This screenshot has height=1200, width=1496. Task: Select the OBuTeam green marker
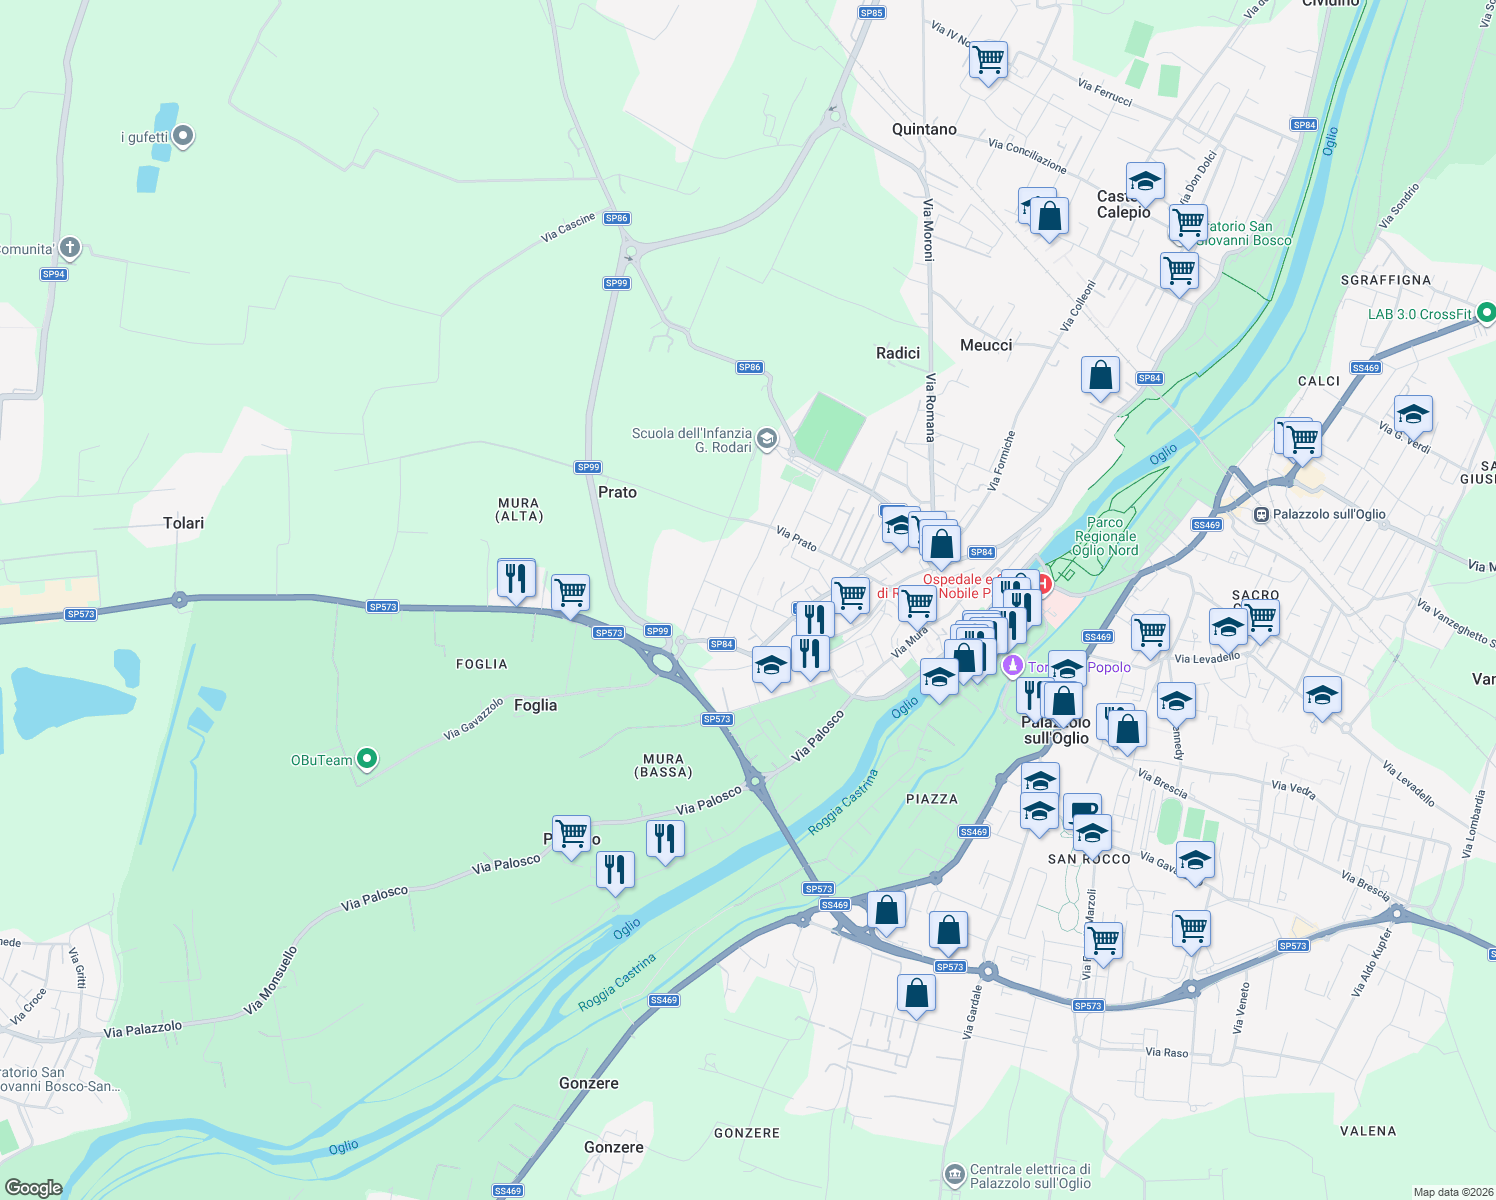pos(366,760)
